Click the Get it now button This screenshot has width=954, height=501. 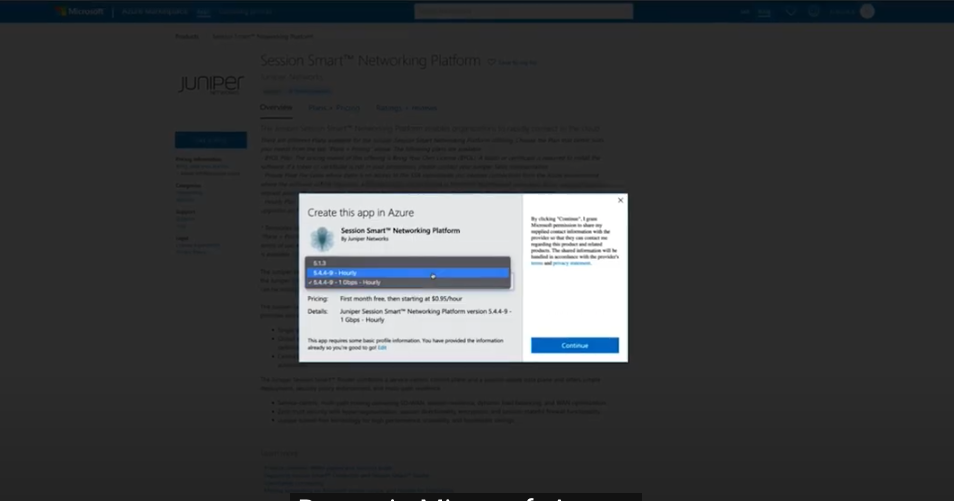coord(211,140)
